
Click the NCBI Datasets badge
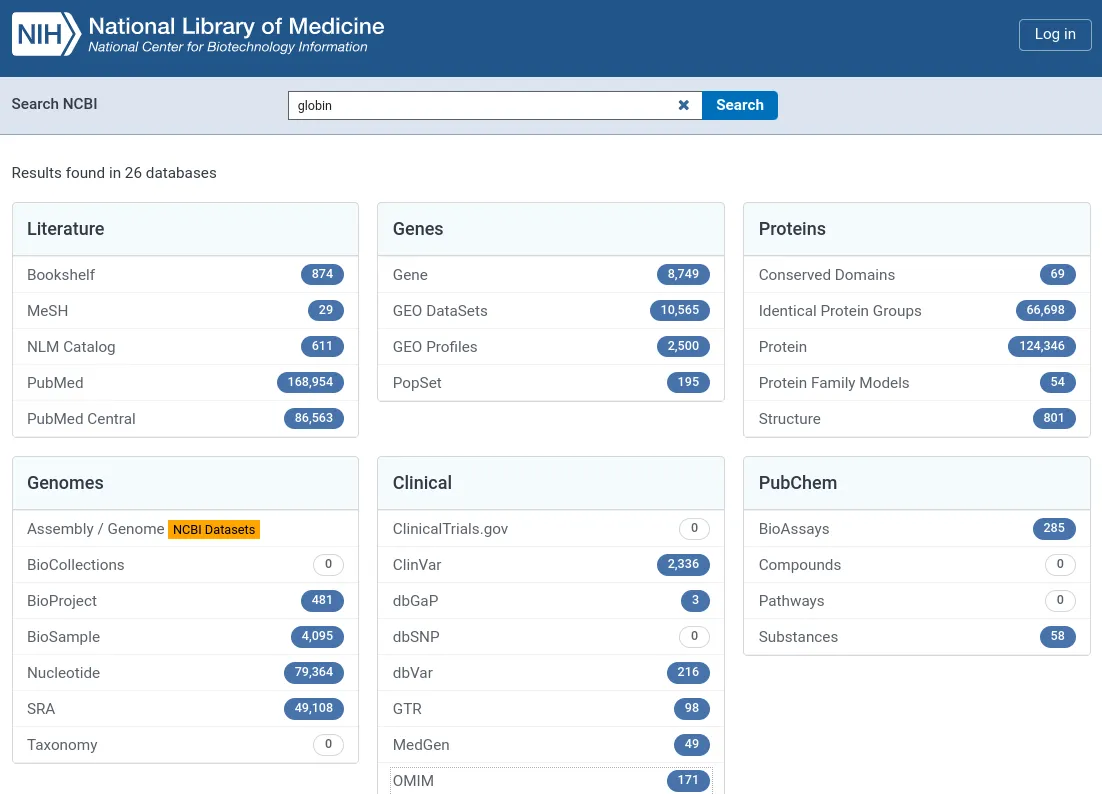point(213,529)
